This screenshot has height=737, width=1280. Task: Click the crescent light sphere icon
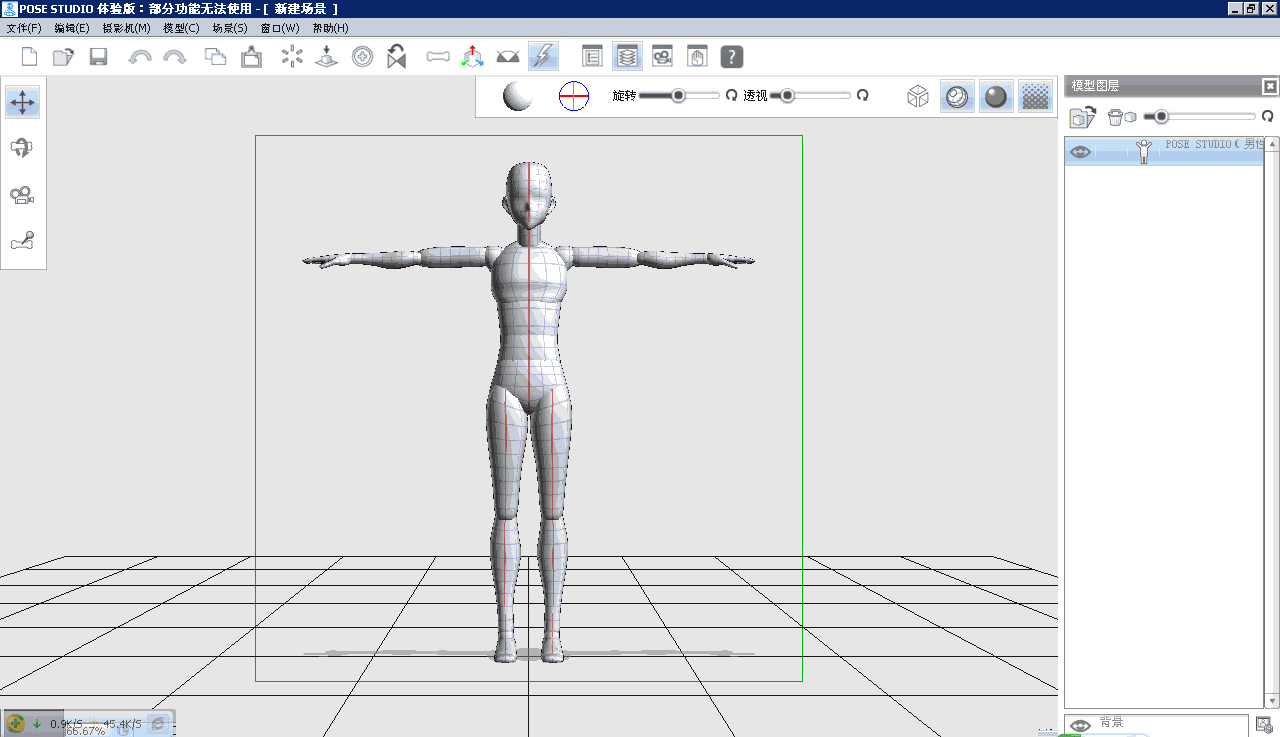(x=518, y=97)
